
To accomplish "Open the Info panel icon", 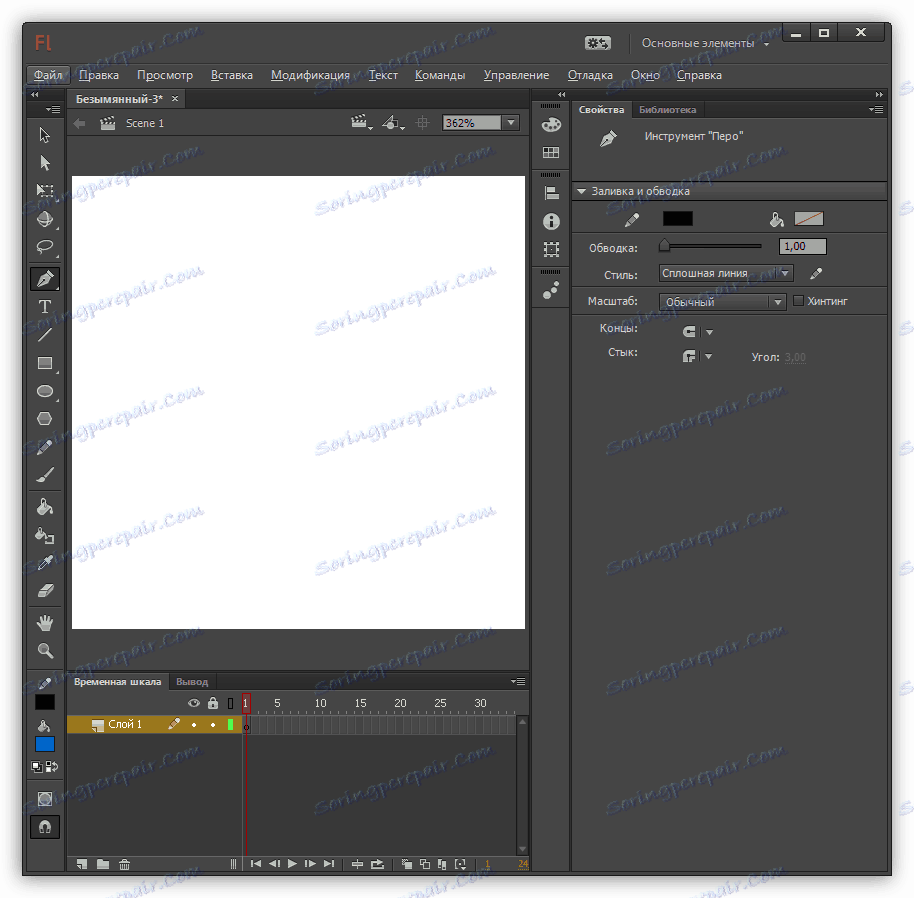I will click(551, 221).
